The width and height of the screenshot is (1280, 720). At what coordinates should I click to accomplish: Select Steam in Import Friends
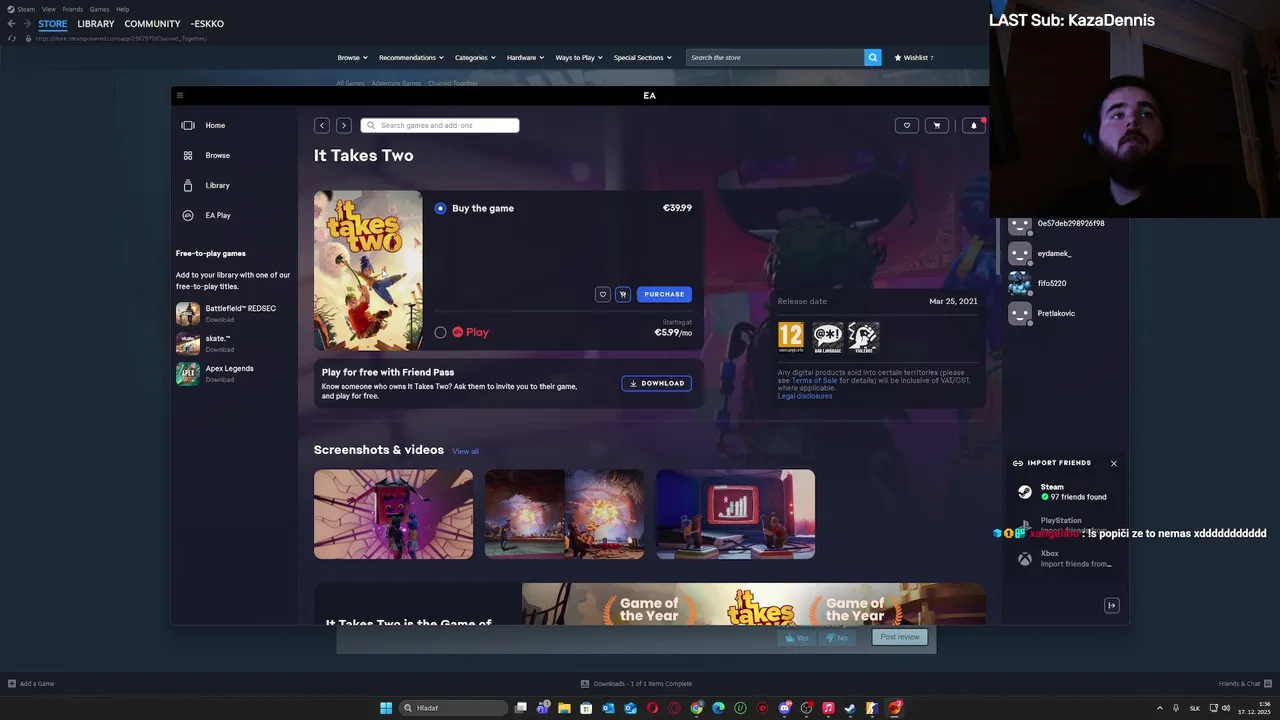click(x=1065, y=492)
